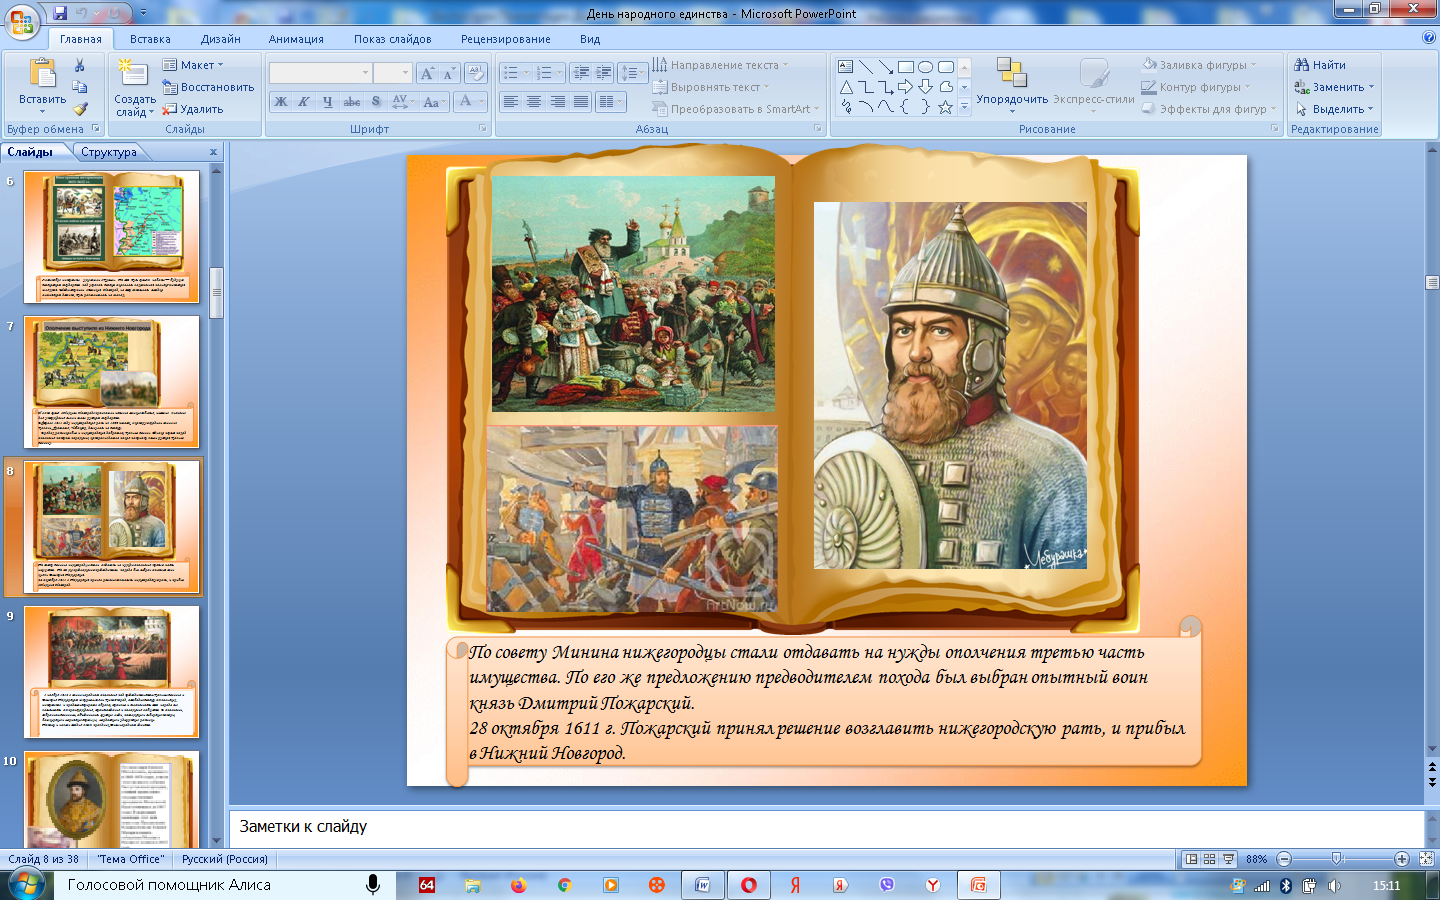This screenshot has height=900, width=1440.
Task: Toggle italic (К) formatting
Action: 304,102
